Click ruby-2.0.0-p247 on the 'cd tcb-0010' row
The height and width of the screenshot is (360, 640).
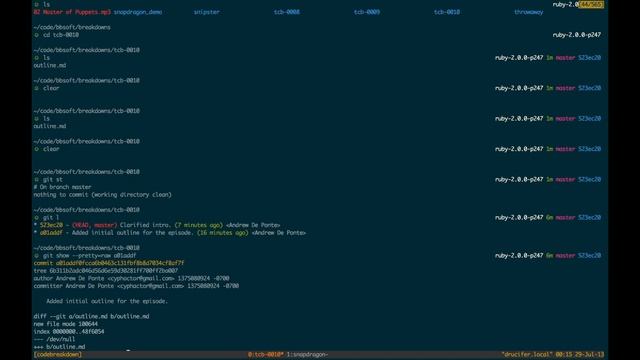(x=577, y=35)
